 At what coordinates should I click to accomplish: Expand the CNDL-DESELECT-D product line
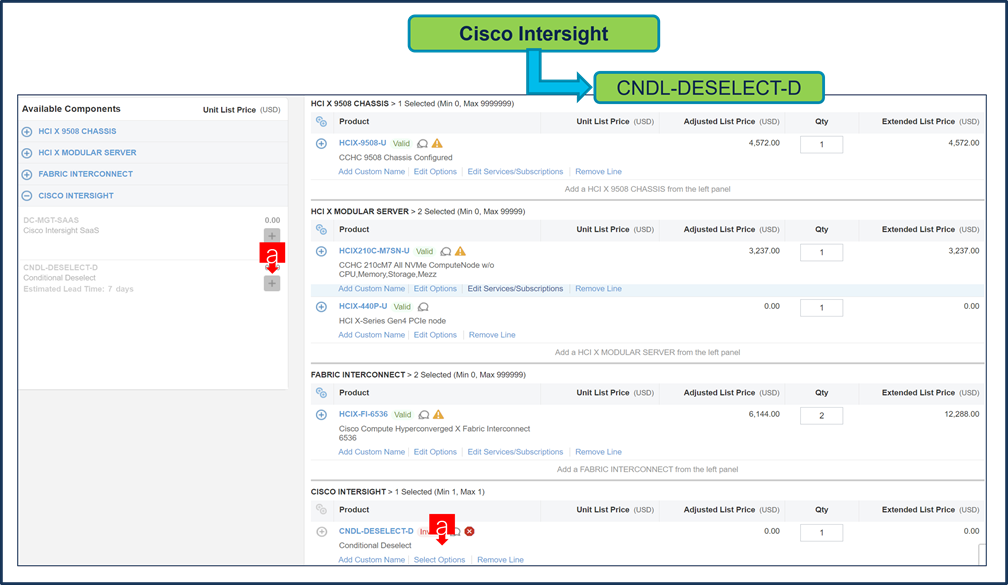click(x=321, y=532)
